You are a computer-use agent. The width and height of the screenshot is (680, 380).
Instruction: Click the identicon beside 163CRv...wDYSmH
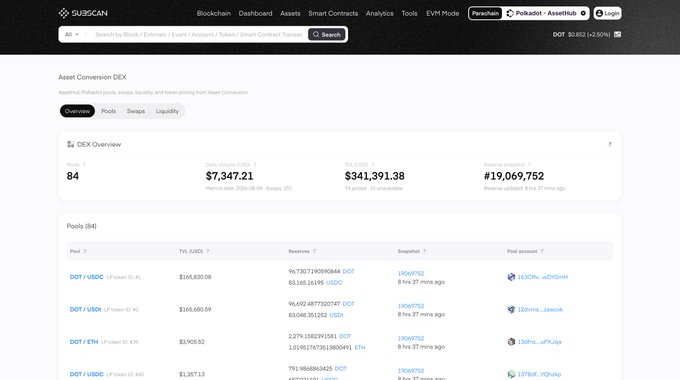click(x=511, y=277)
